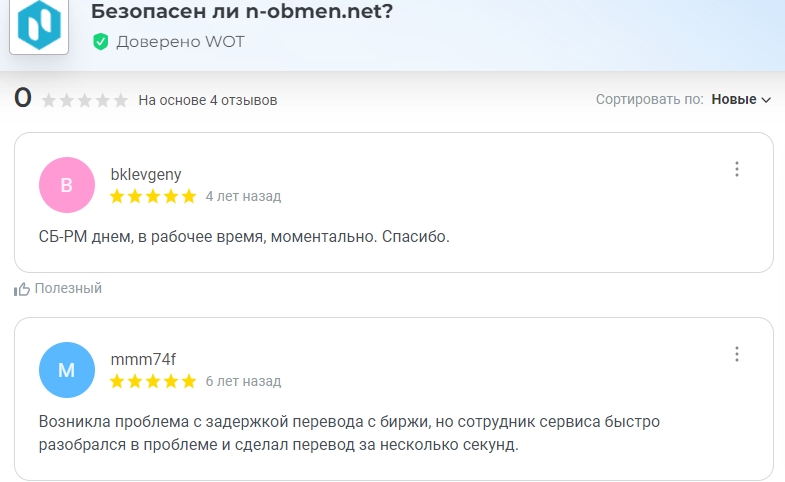Click the gray overall rating stars
The width and height of the screenshot is (785, 482).
[85, 100]
